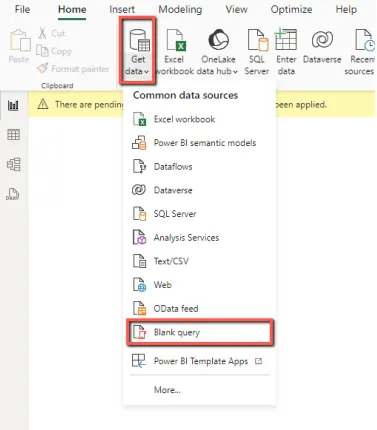Choose Dataverse from the dropdown list
This screenshot has height=430, width=377.
pos(199,190)
